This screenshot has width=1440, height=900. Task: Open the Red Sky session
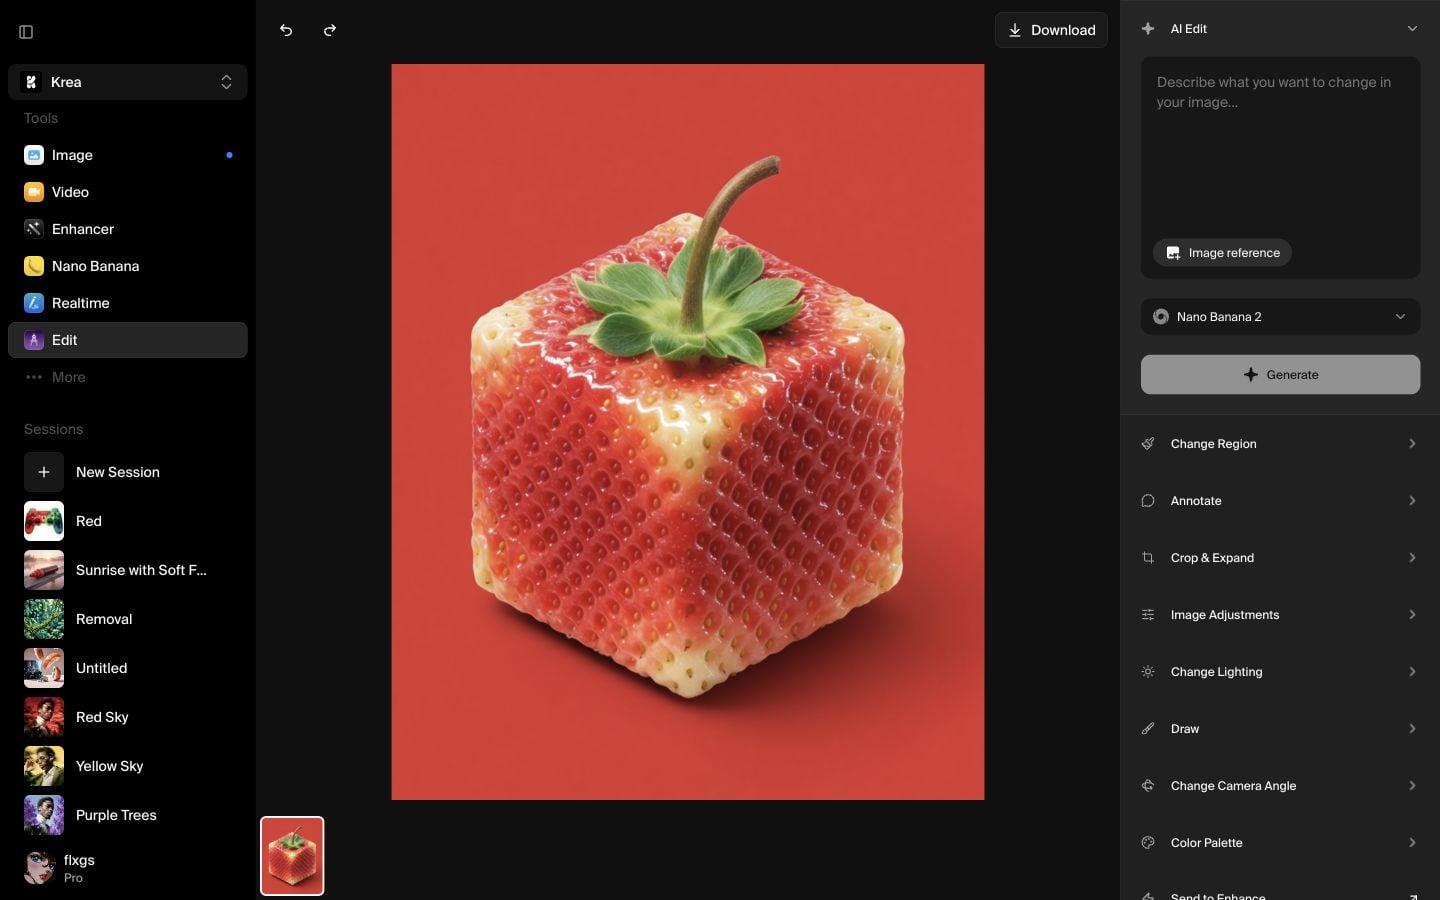[x=128, y=717]
